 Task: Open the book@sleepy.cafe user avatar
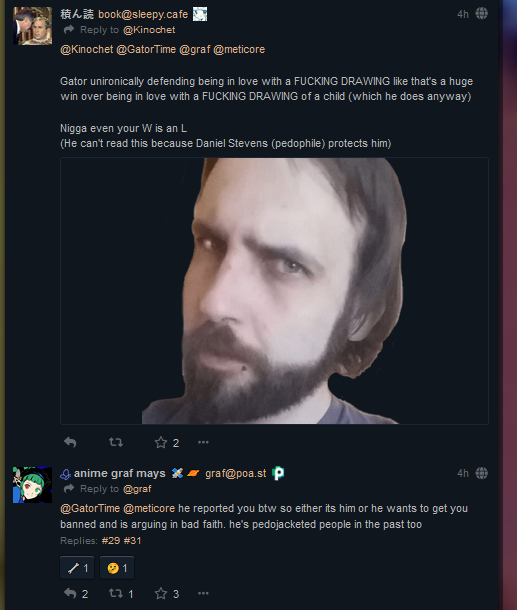(x=32, y=26)
